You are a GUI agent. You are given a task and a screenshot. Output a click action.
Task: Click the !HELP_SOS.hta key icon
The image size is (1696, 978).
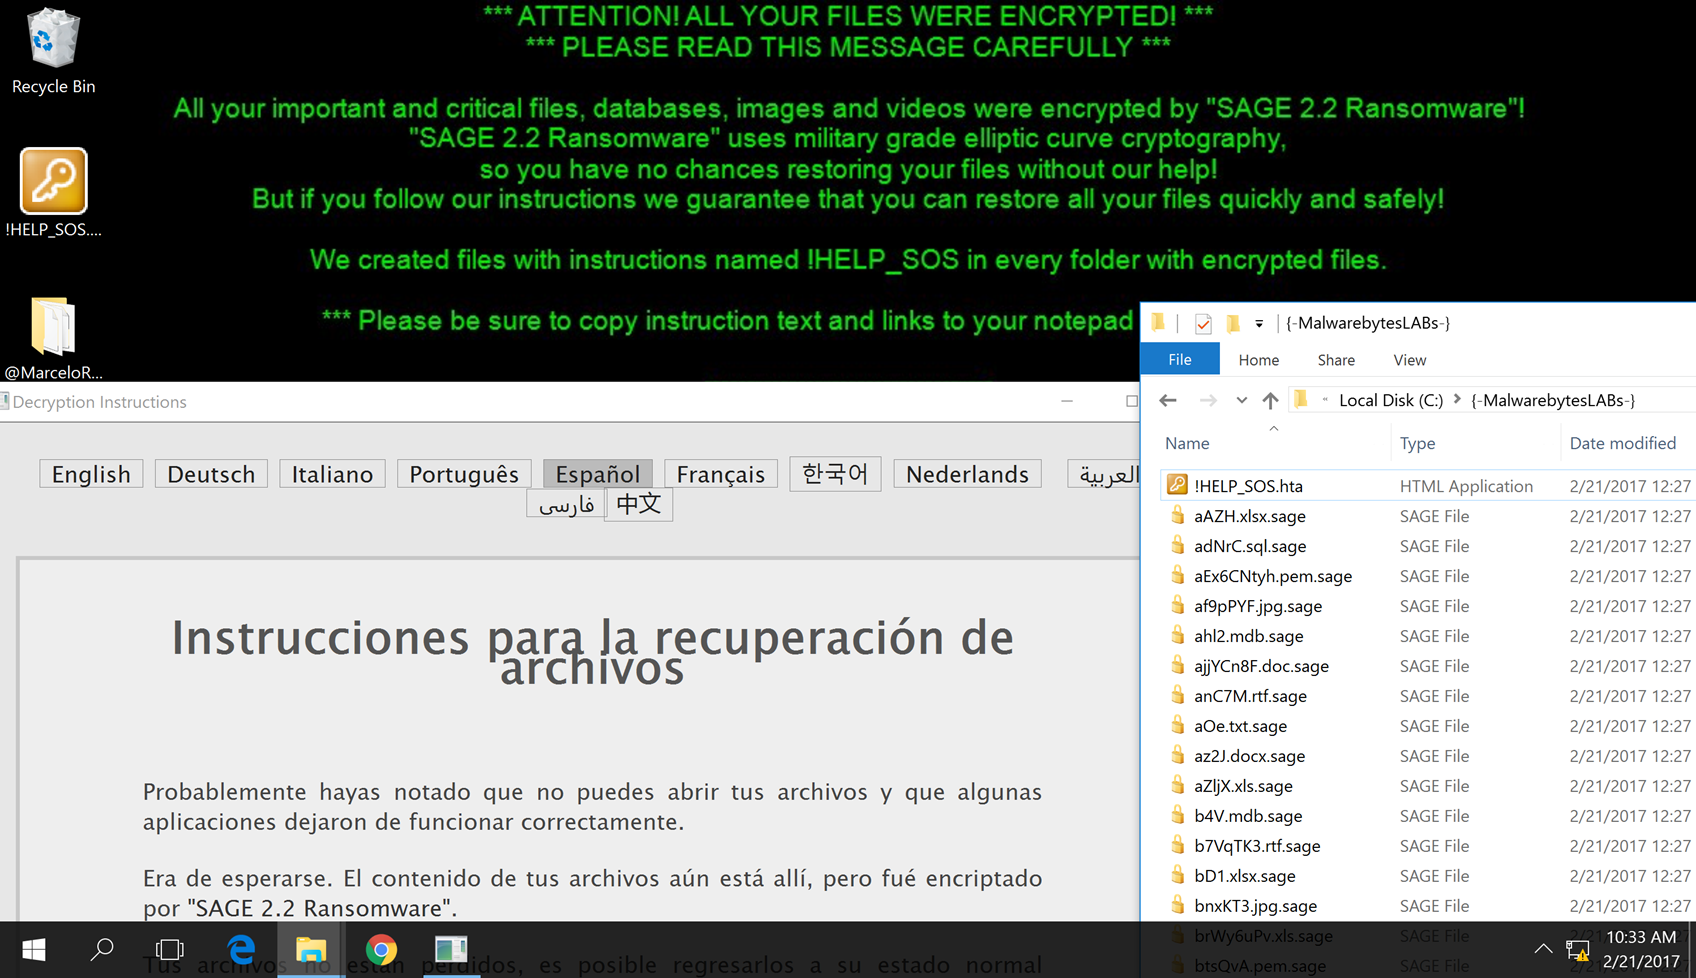[1177, 485]
